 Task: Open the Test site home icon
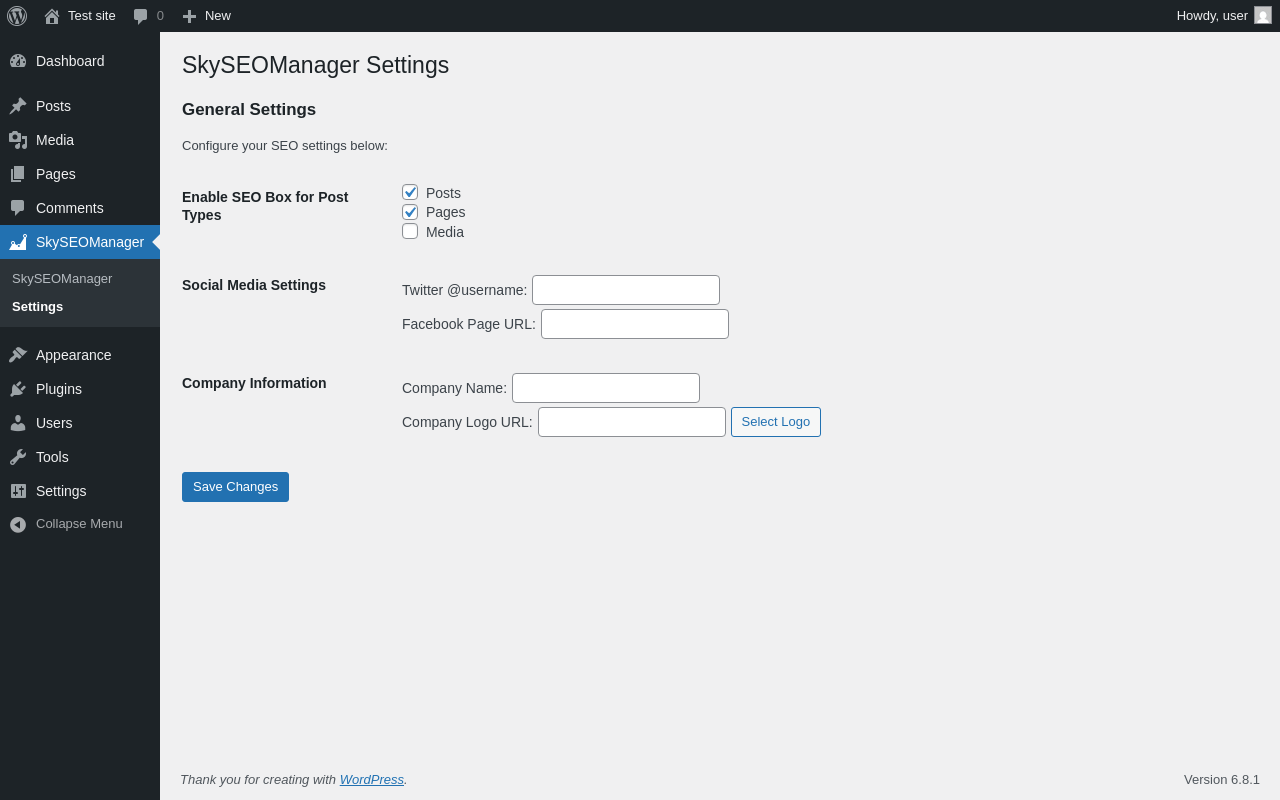click(x=52, y=16)
